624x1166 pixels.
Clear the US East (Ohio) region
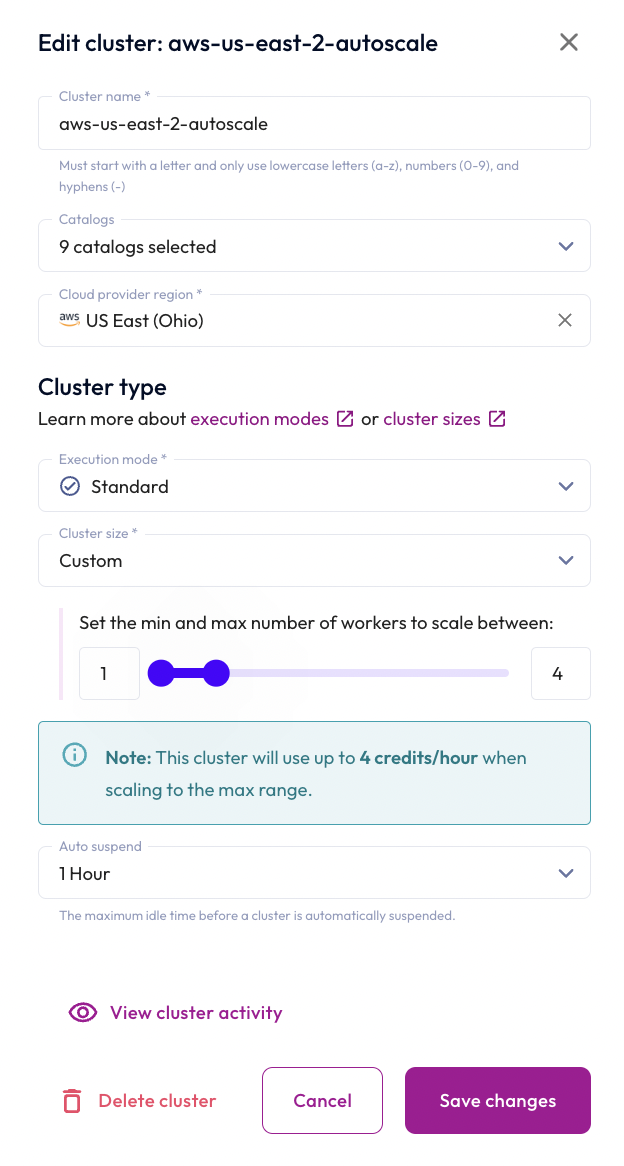click(565, 320)
